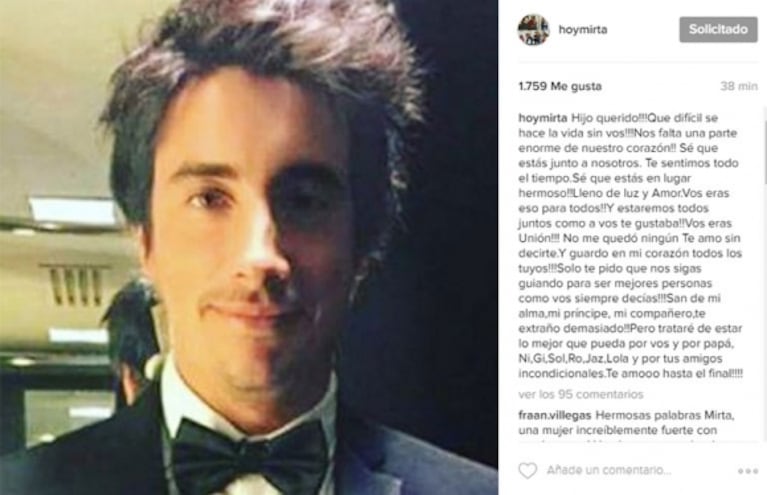Click the bow tie in the photo
Viewport: 767px width, 495px height.
tap(250, 456)
